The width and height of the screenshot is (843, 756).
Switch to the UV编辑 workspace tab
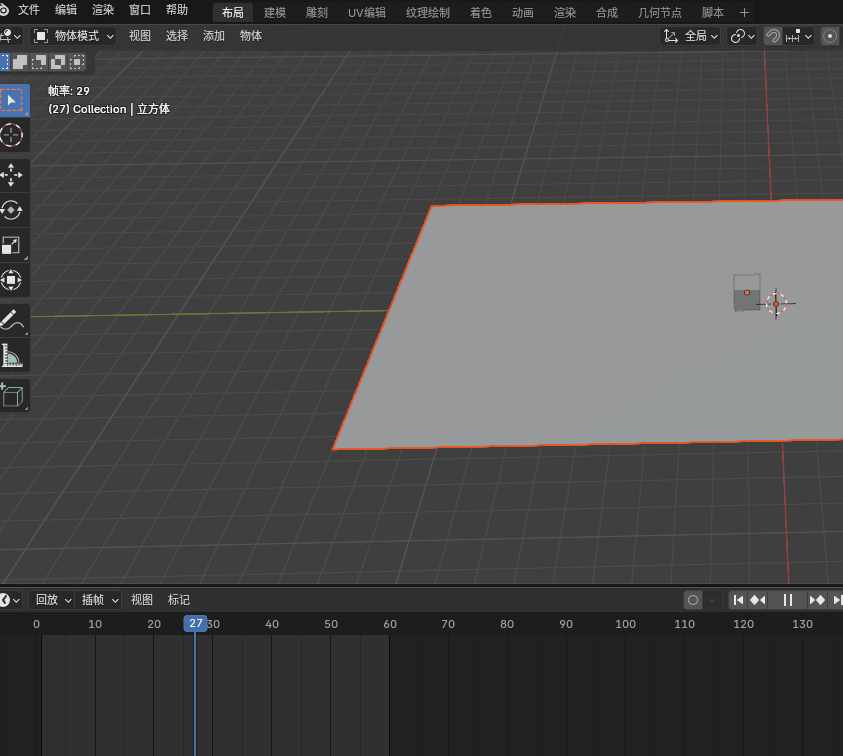click(367, 12)
